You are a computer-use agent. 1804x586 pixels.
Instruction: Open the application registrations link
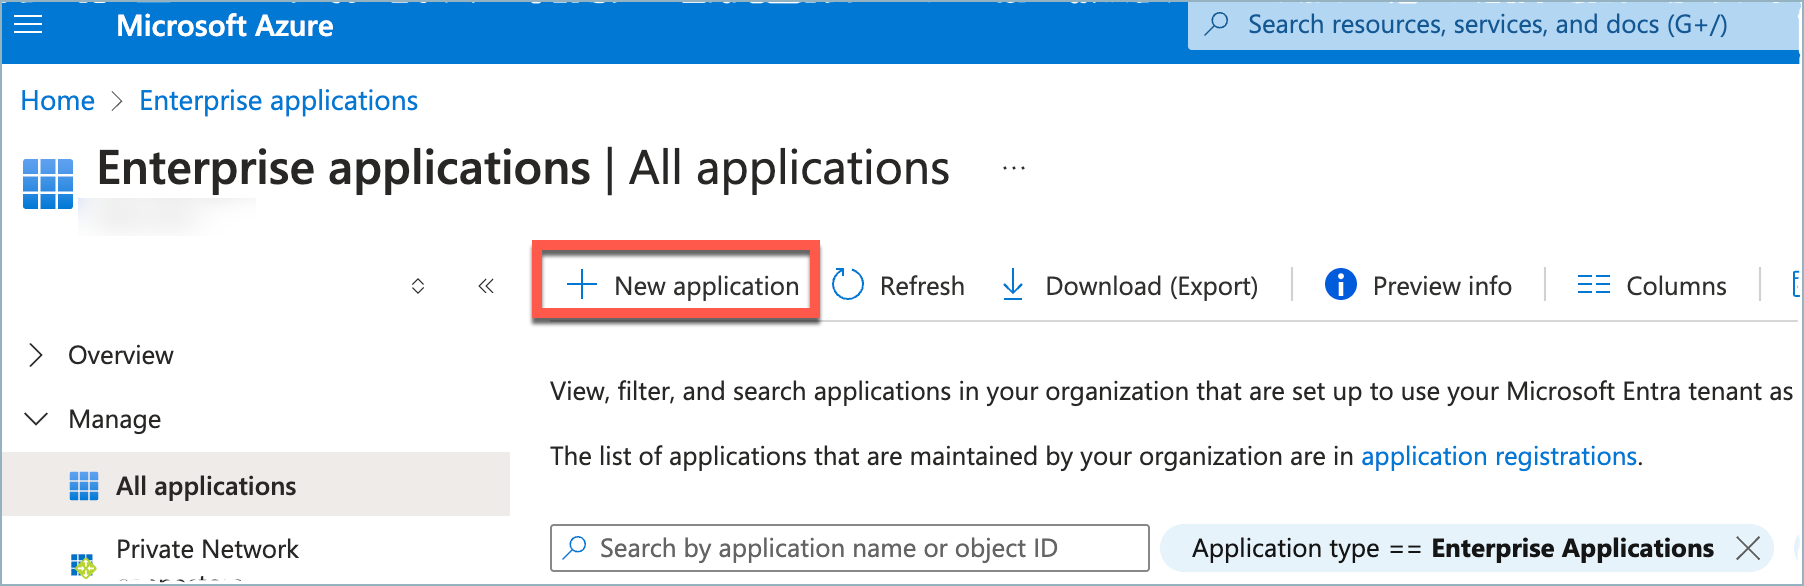(x=1499, y=456)
